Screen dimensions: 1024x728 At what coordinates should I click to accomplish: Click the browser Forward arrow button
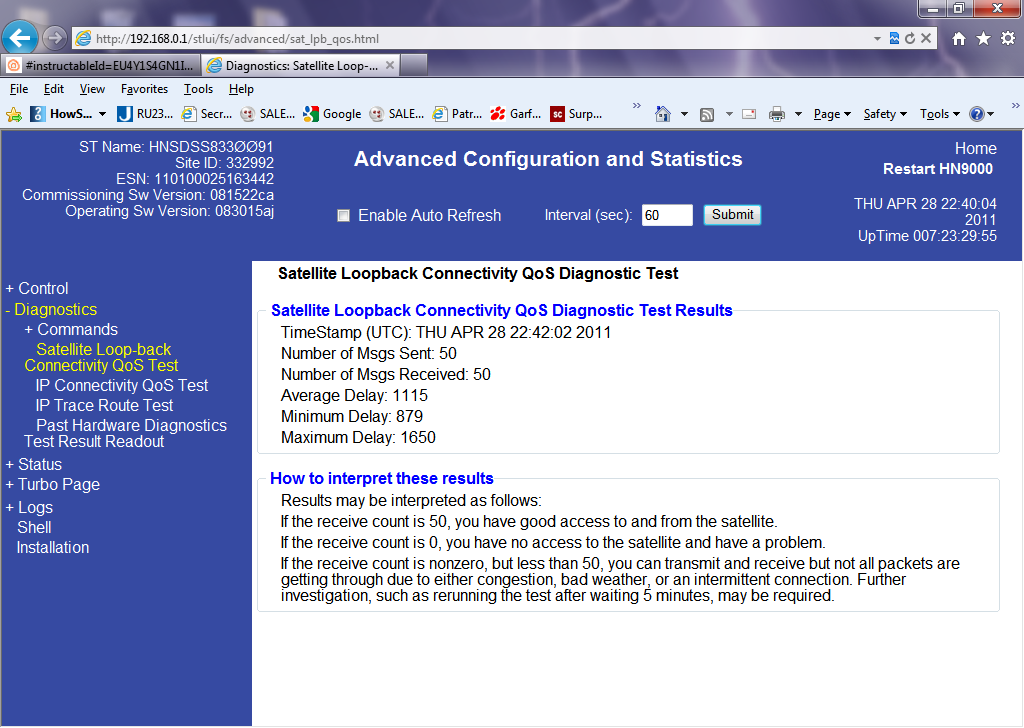(55, 39)
